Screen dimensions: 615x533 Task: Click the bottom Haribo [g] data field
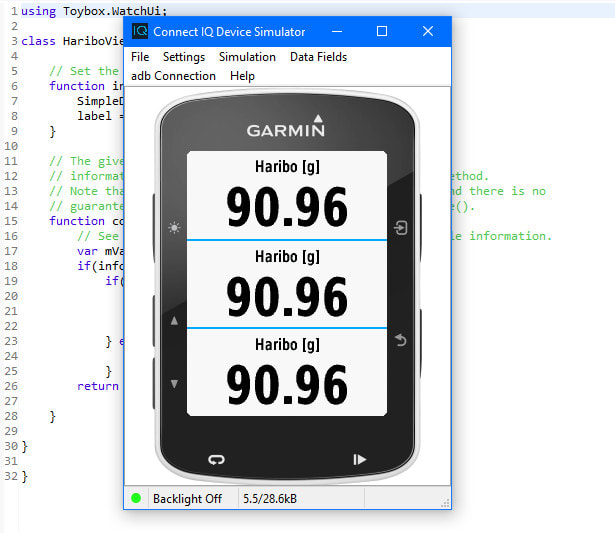[x=287, y=373]
